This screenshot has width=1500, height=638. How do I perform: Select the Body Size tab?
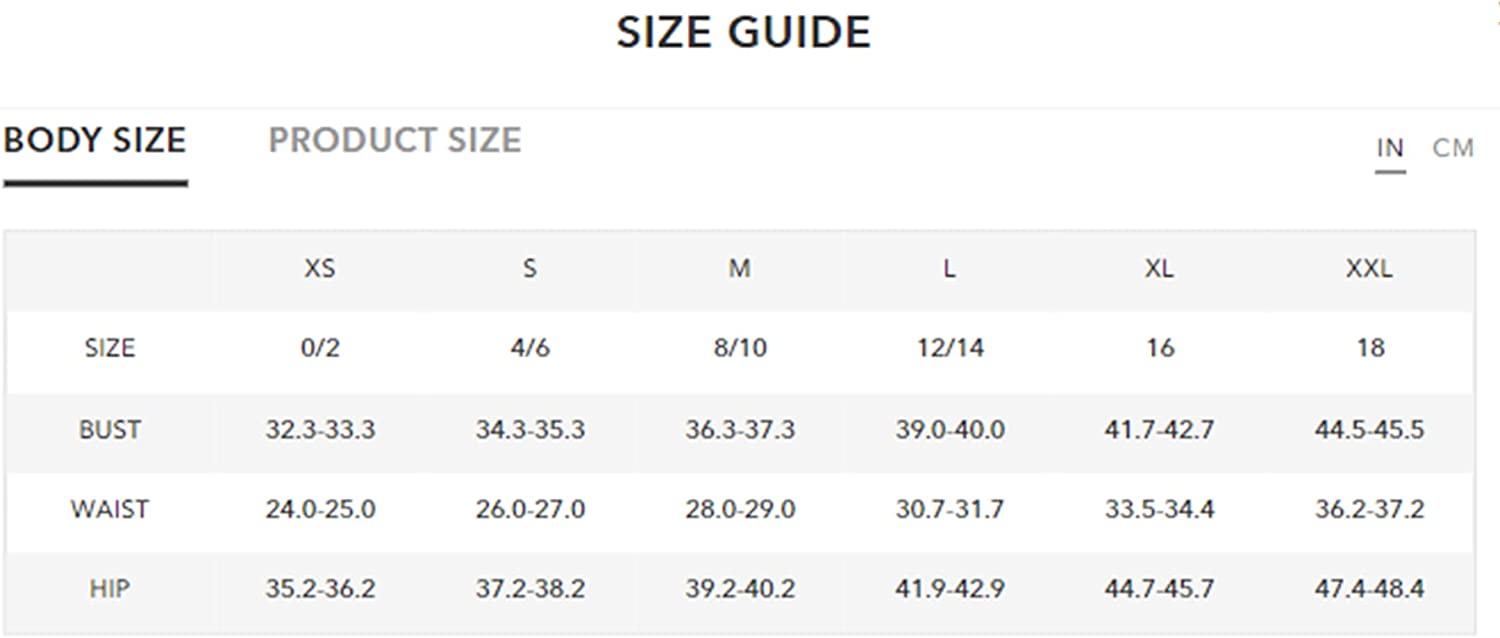point(95,140)
